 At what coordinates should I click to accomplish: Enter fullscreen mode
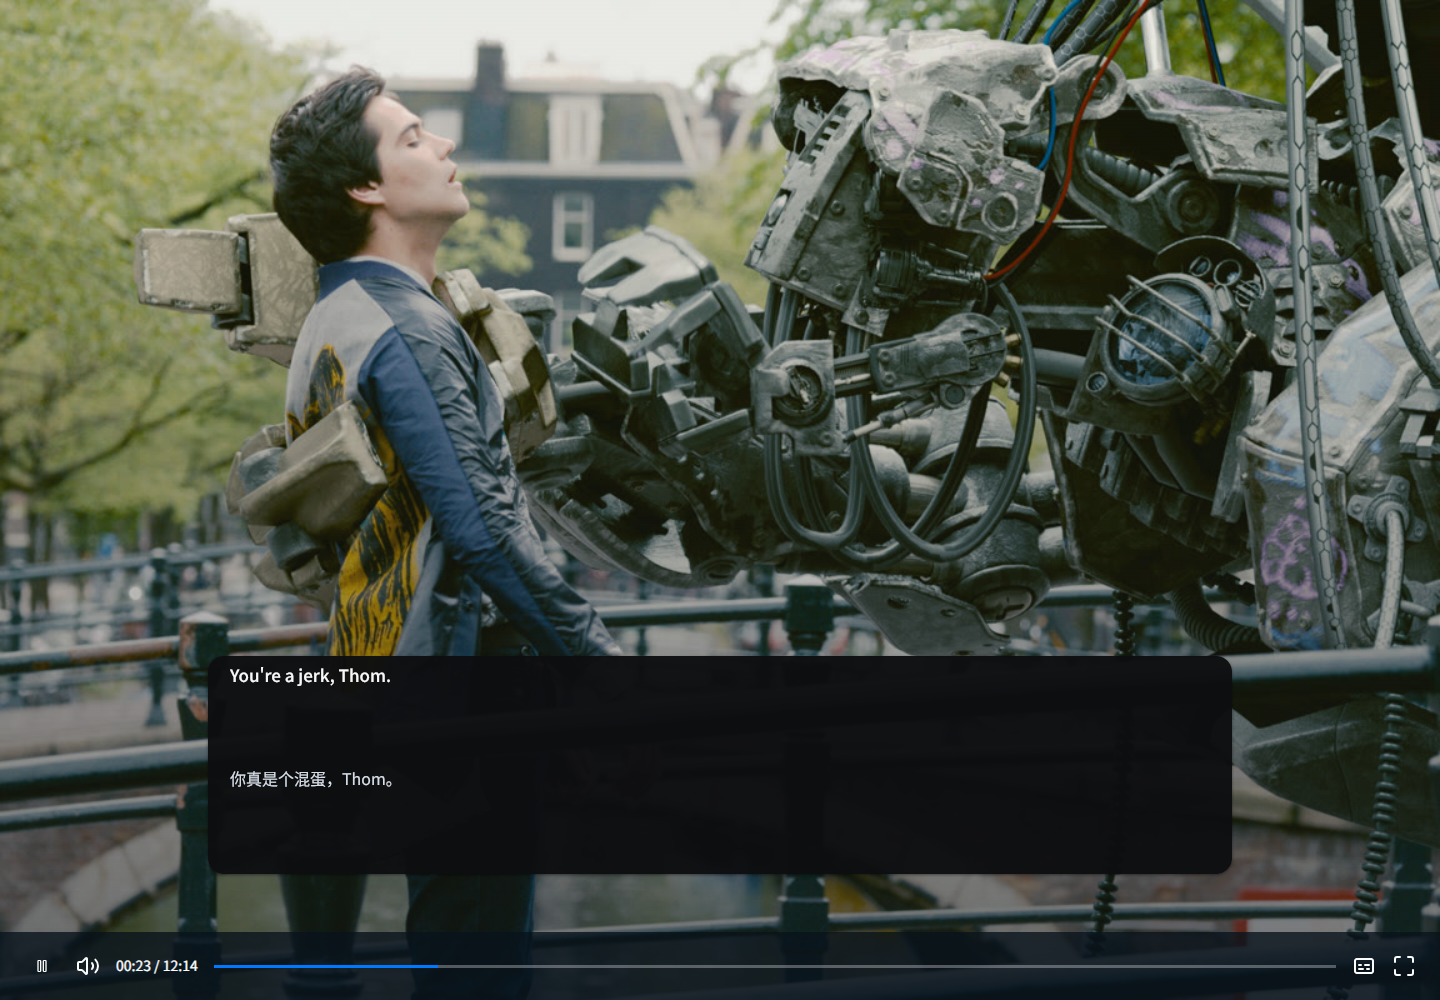tap(1404, 966)
